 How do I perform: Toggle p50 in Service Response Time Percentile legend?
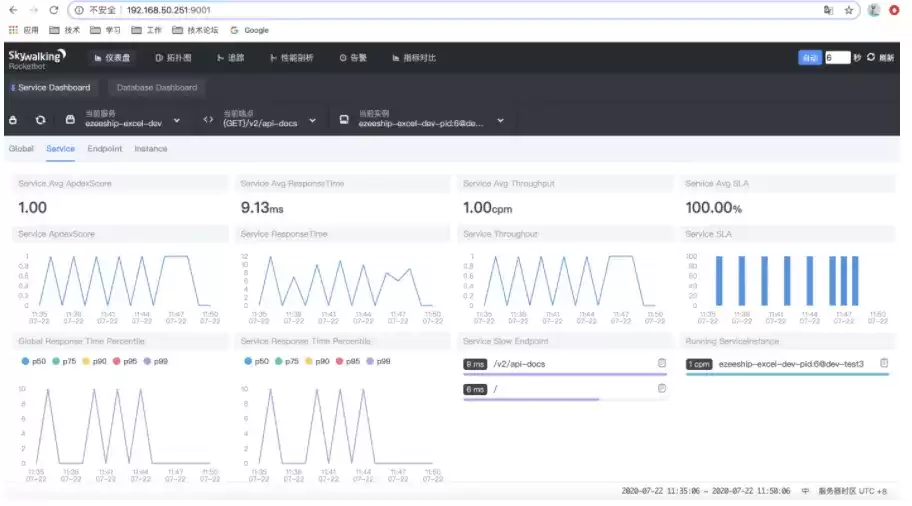256,361
